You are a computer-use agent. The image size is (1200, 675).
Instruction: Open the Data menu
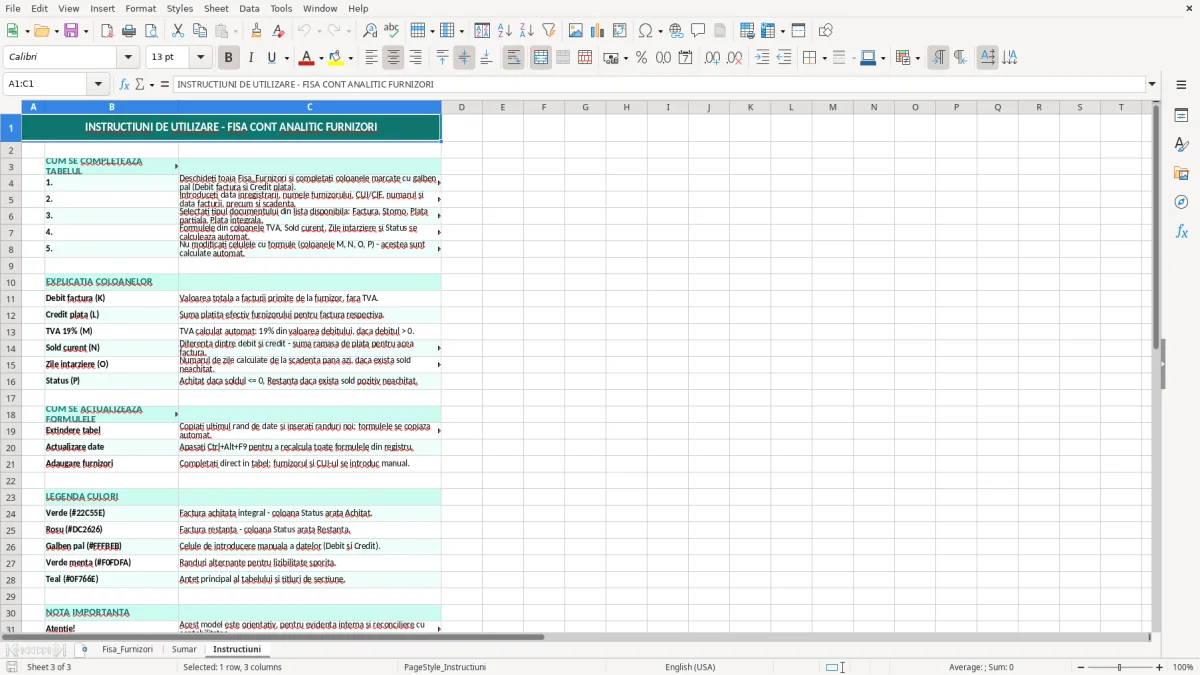click(x=249, y=8)
